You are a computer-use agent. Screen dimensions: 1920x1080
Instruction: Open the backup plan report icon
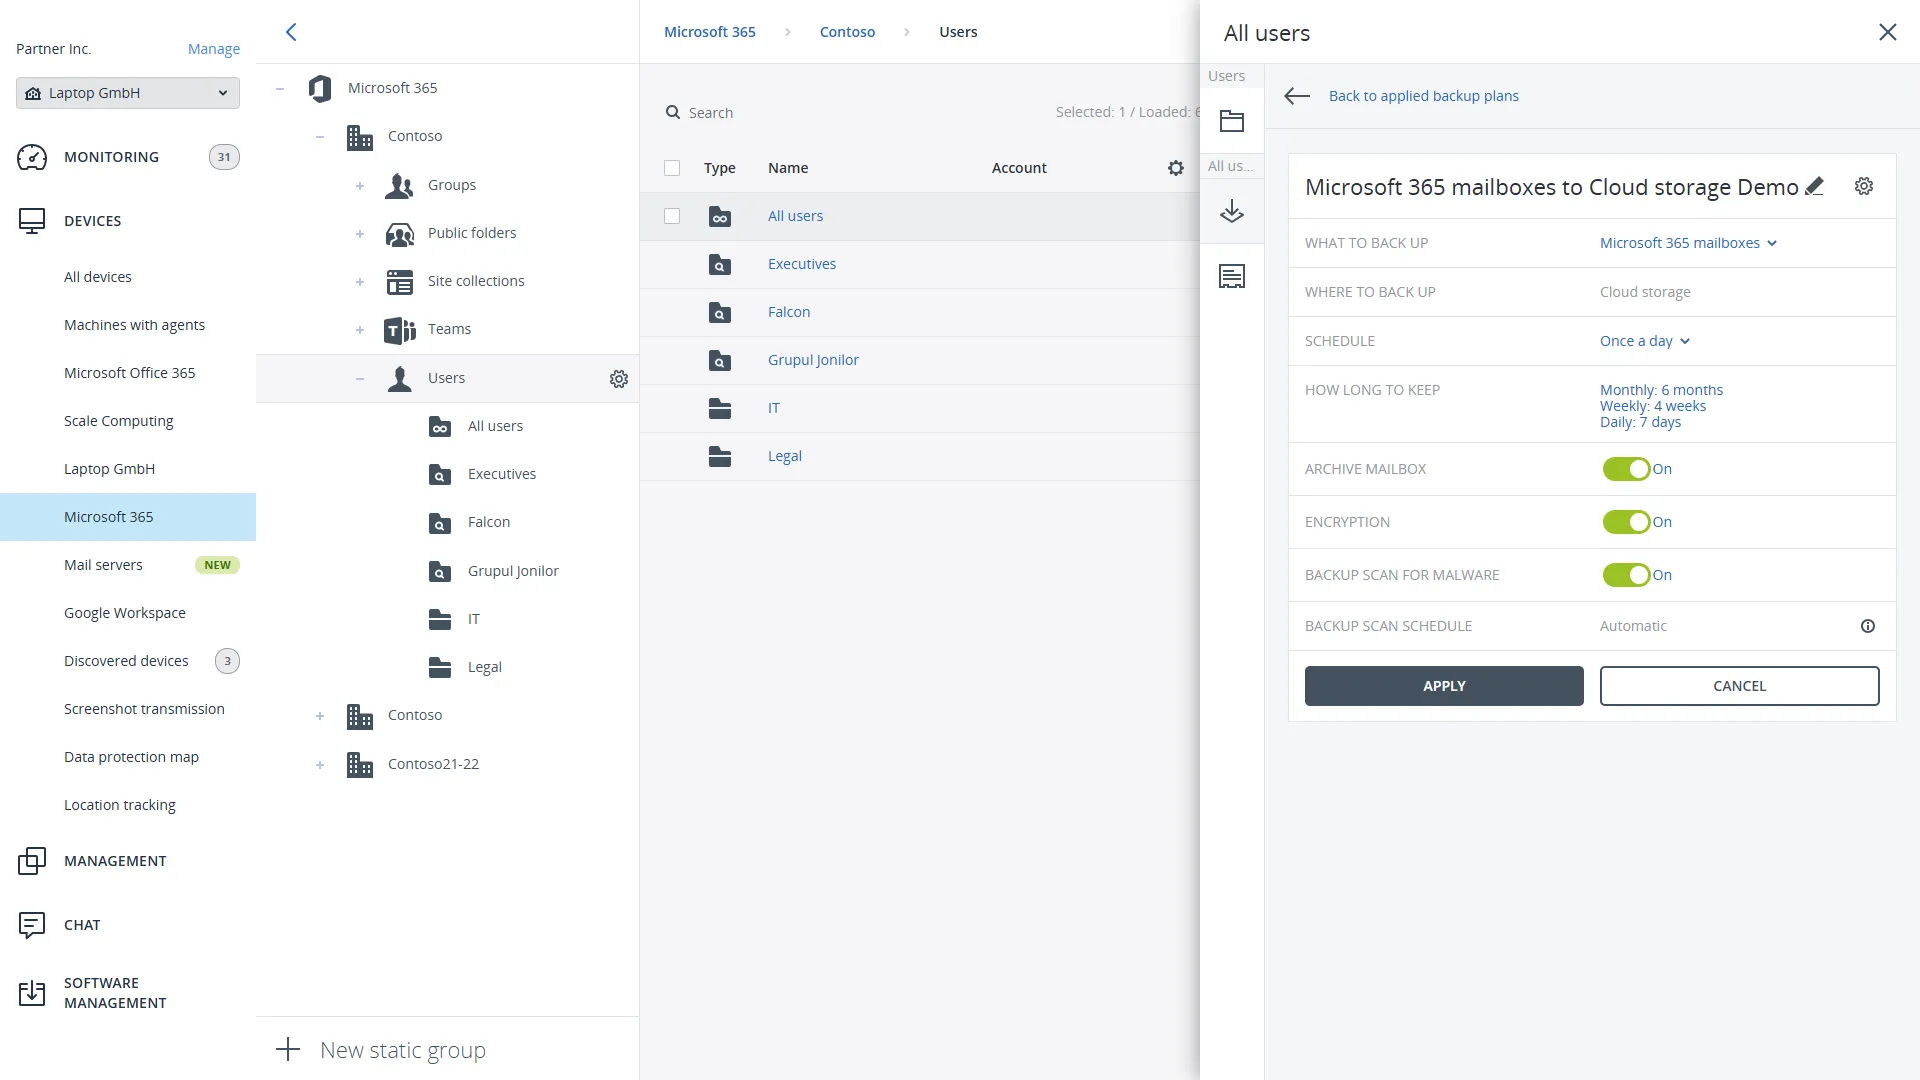[x=1232, y=276]
